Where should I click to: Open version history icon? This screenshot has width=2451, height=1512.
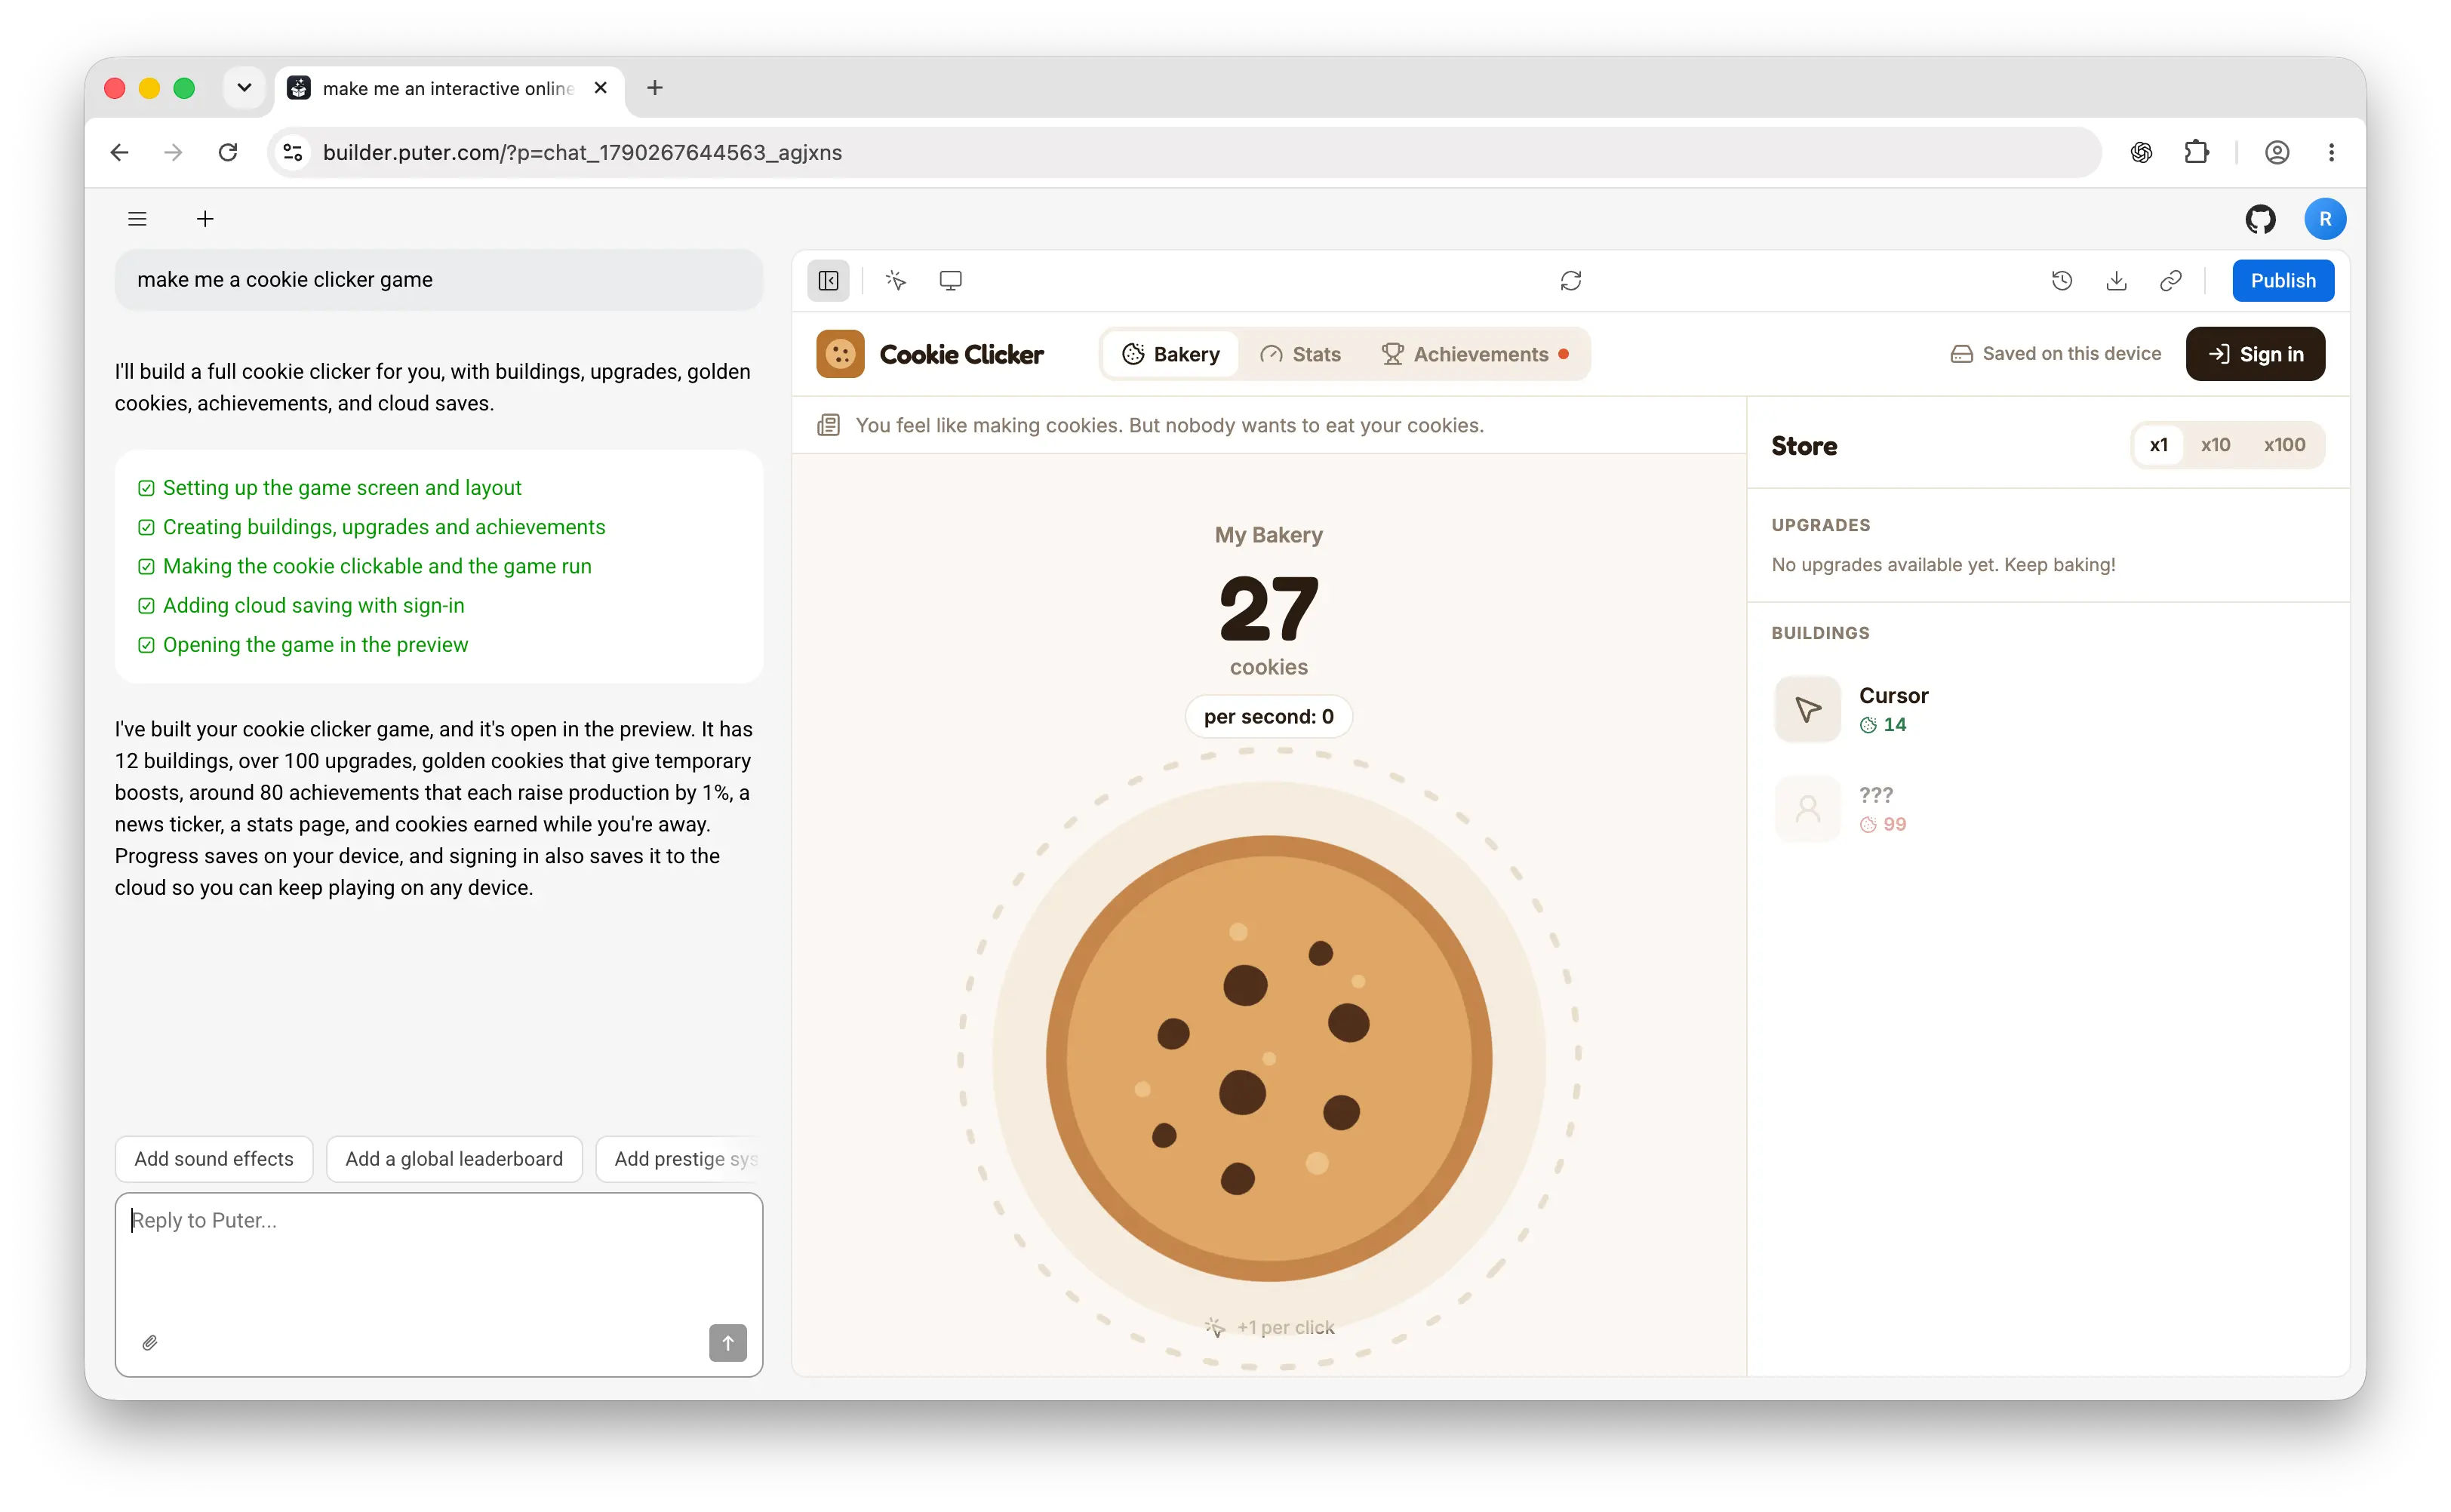click(x=2061, y=281)
